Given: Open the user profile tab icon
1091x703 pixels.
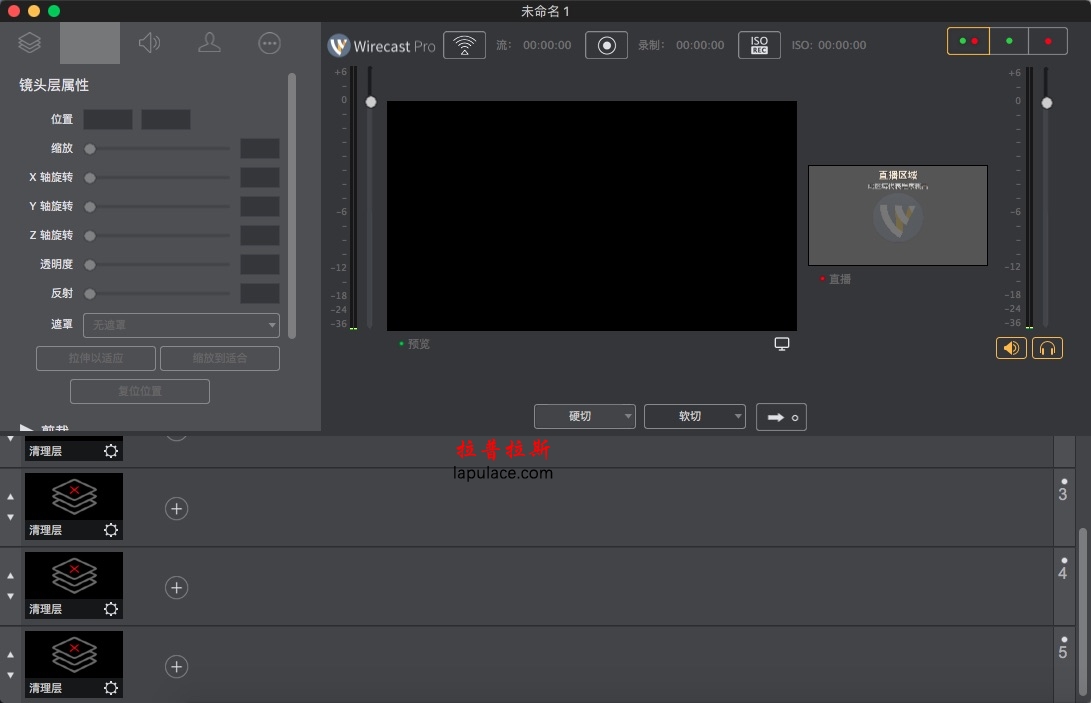Looking at the screenshot, I should click(x=209, y=43).
